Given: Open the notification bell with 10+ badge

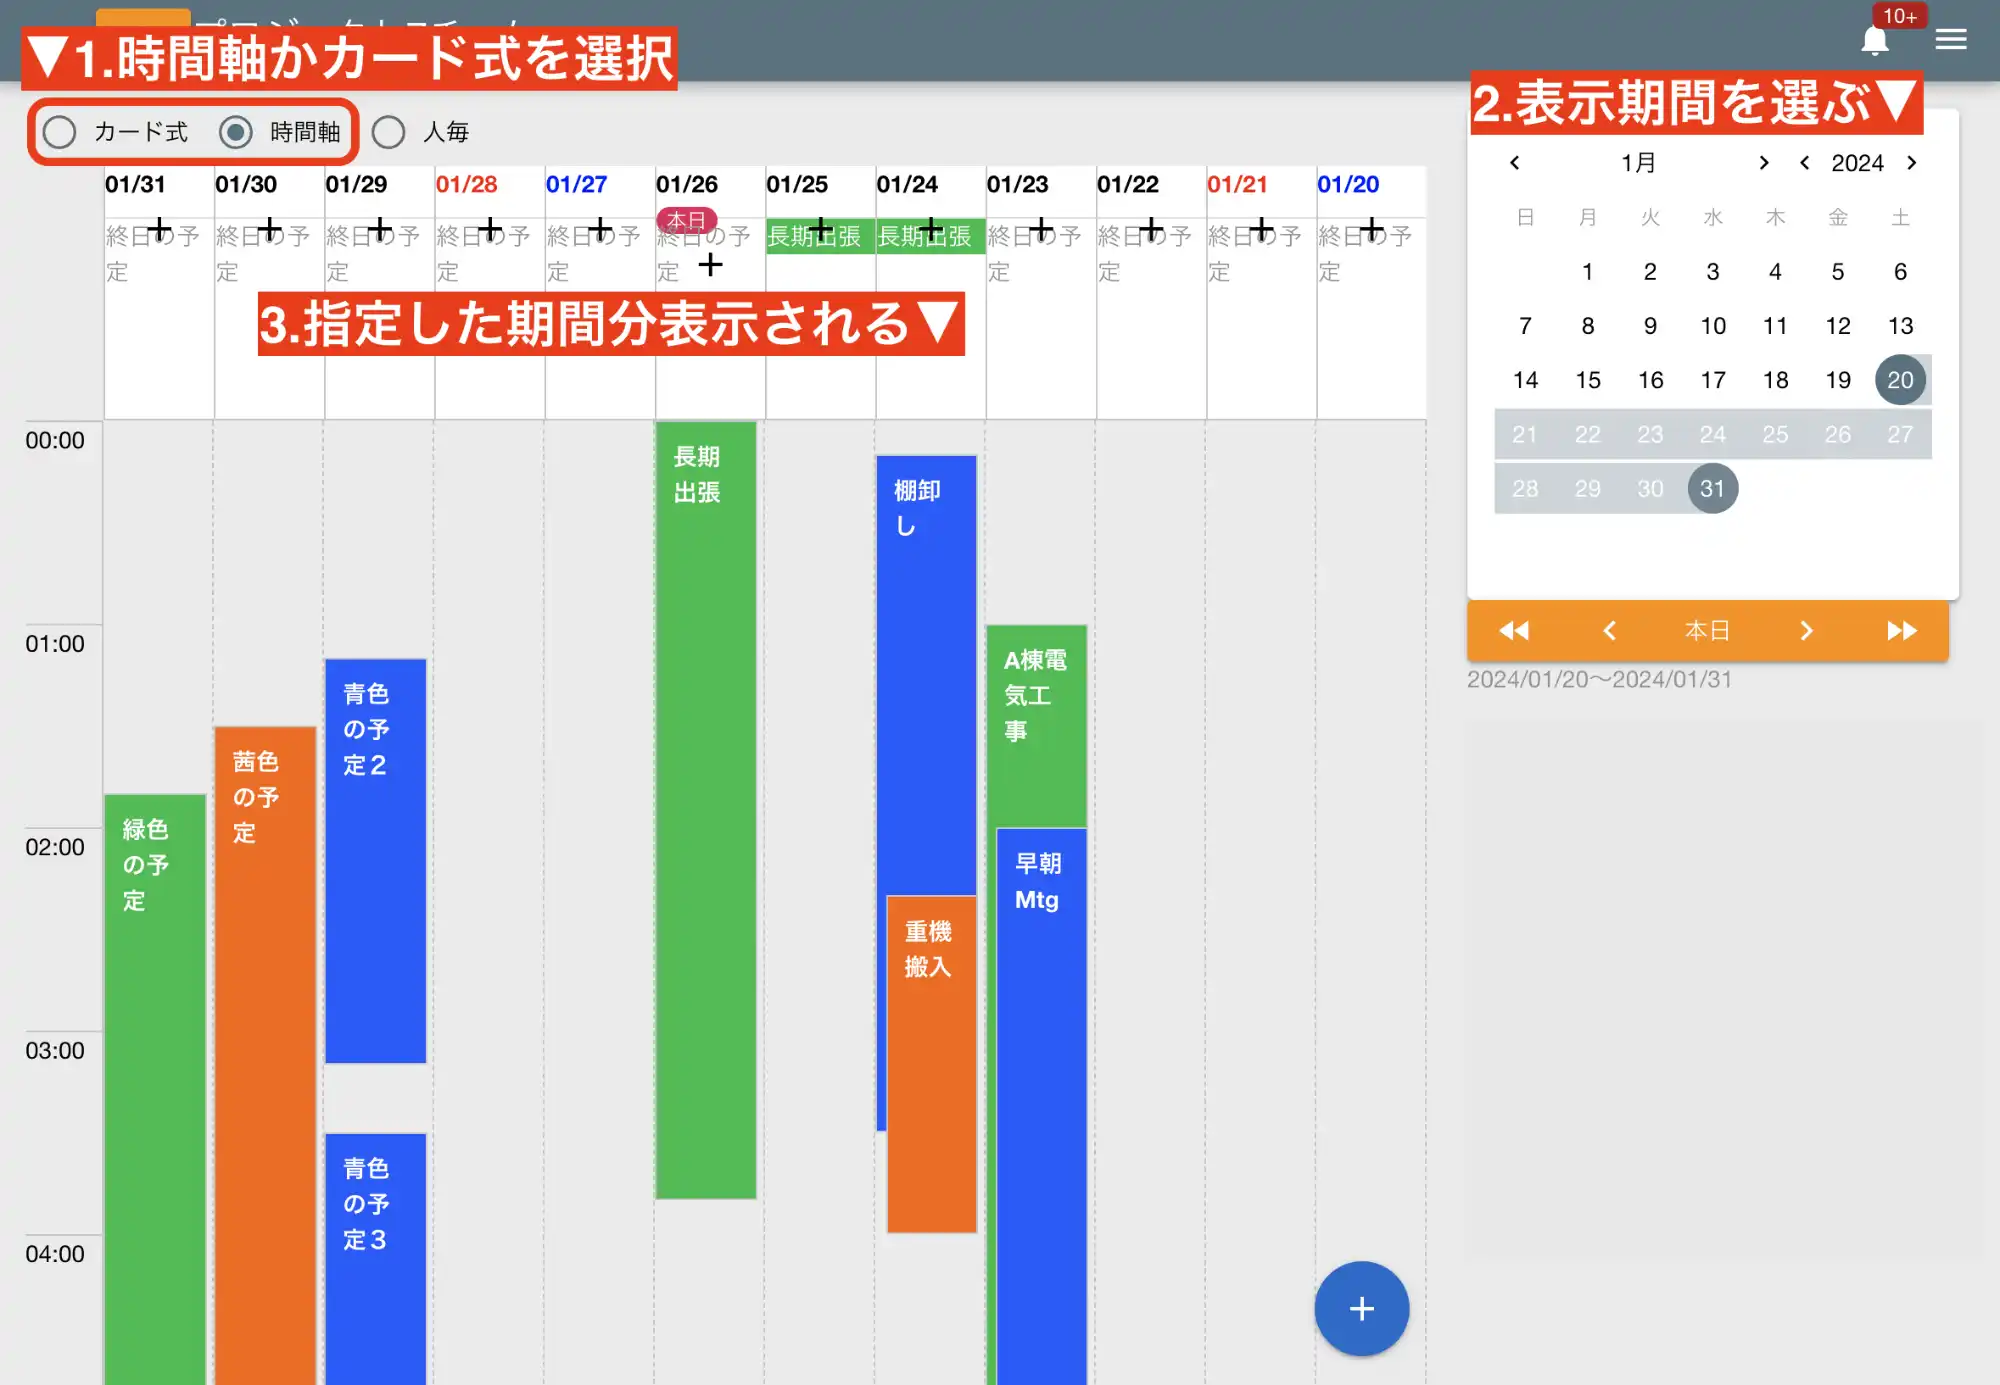Looking at the screenshot, I should [1875, 40].
